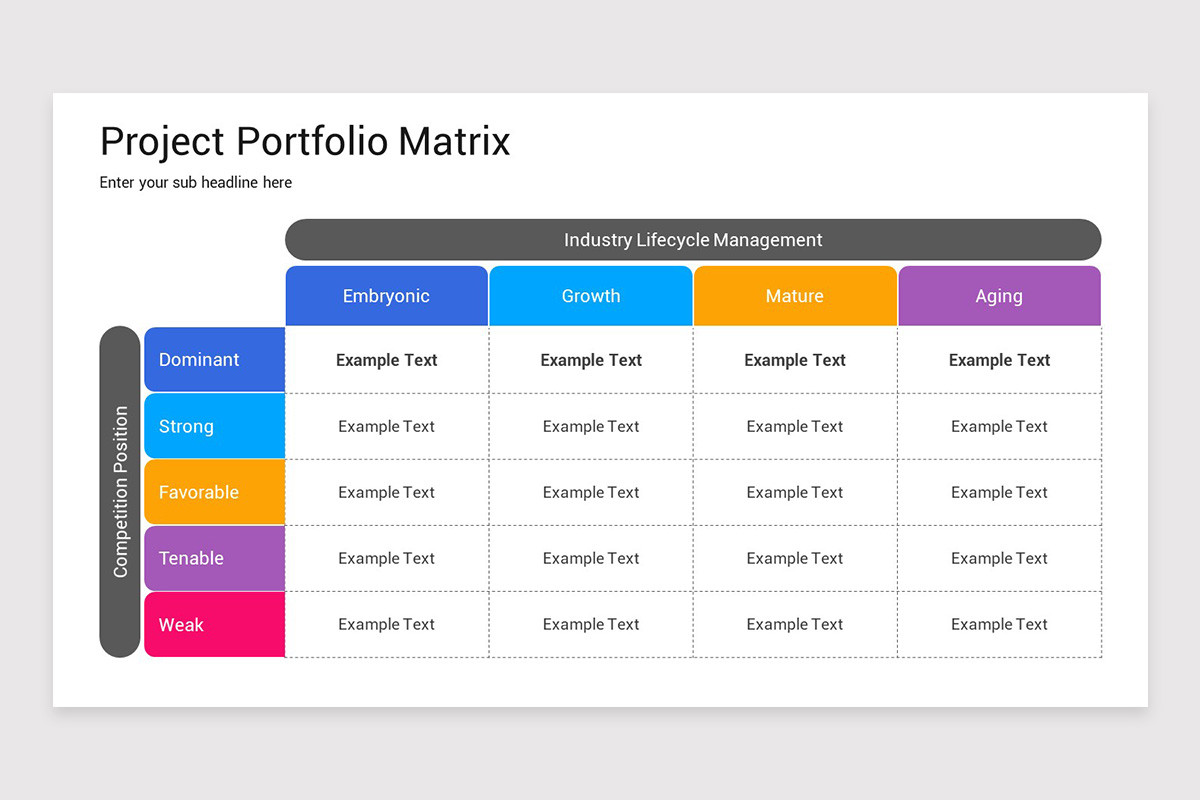The height and width of the screenshot is (800, 1200).
Task: Click the Strong row Growth column cell
Action: 591,426
